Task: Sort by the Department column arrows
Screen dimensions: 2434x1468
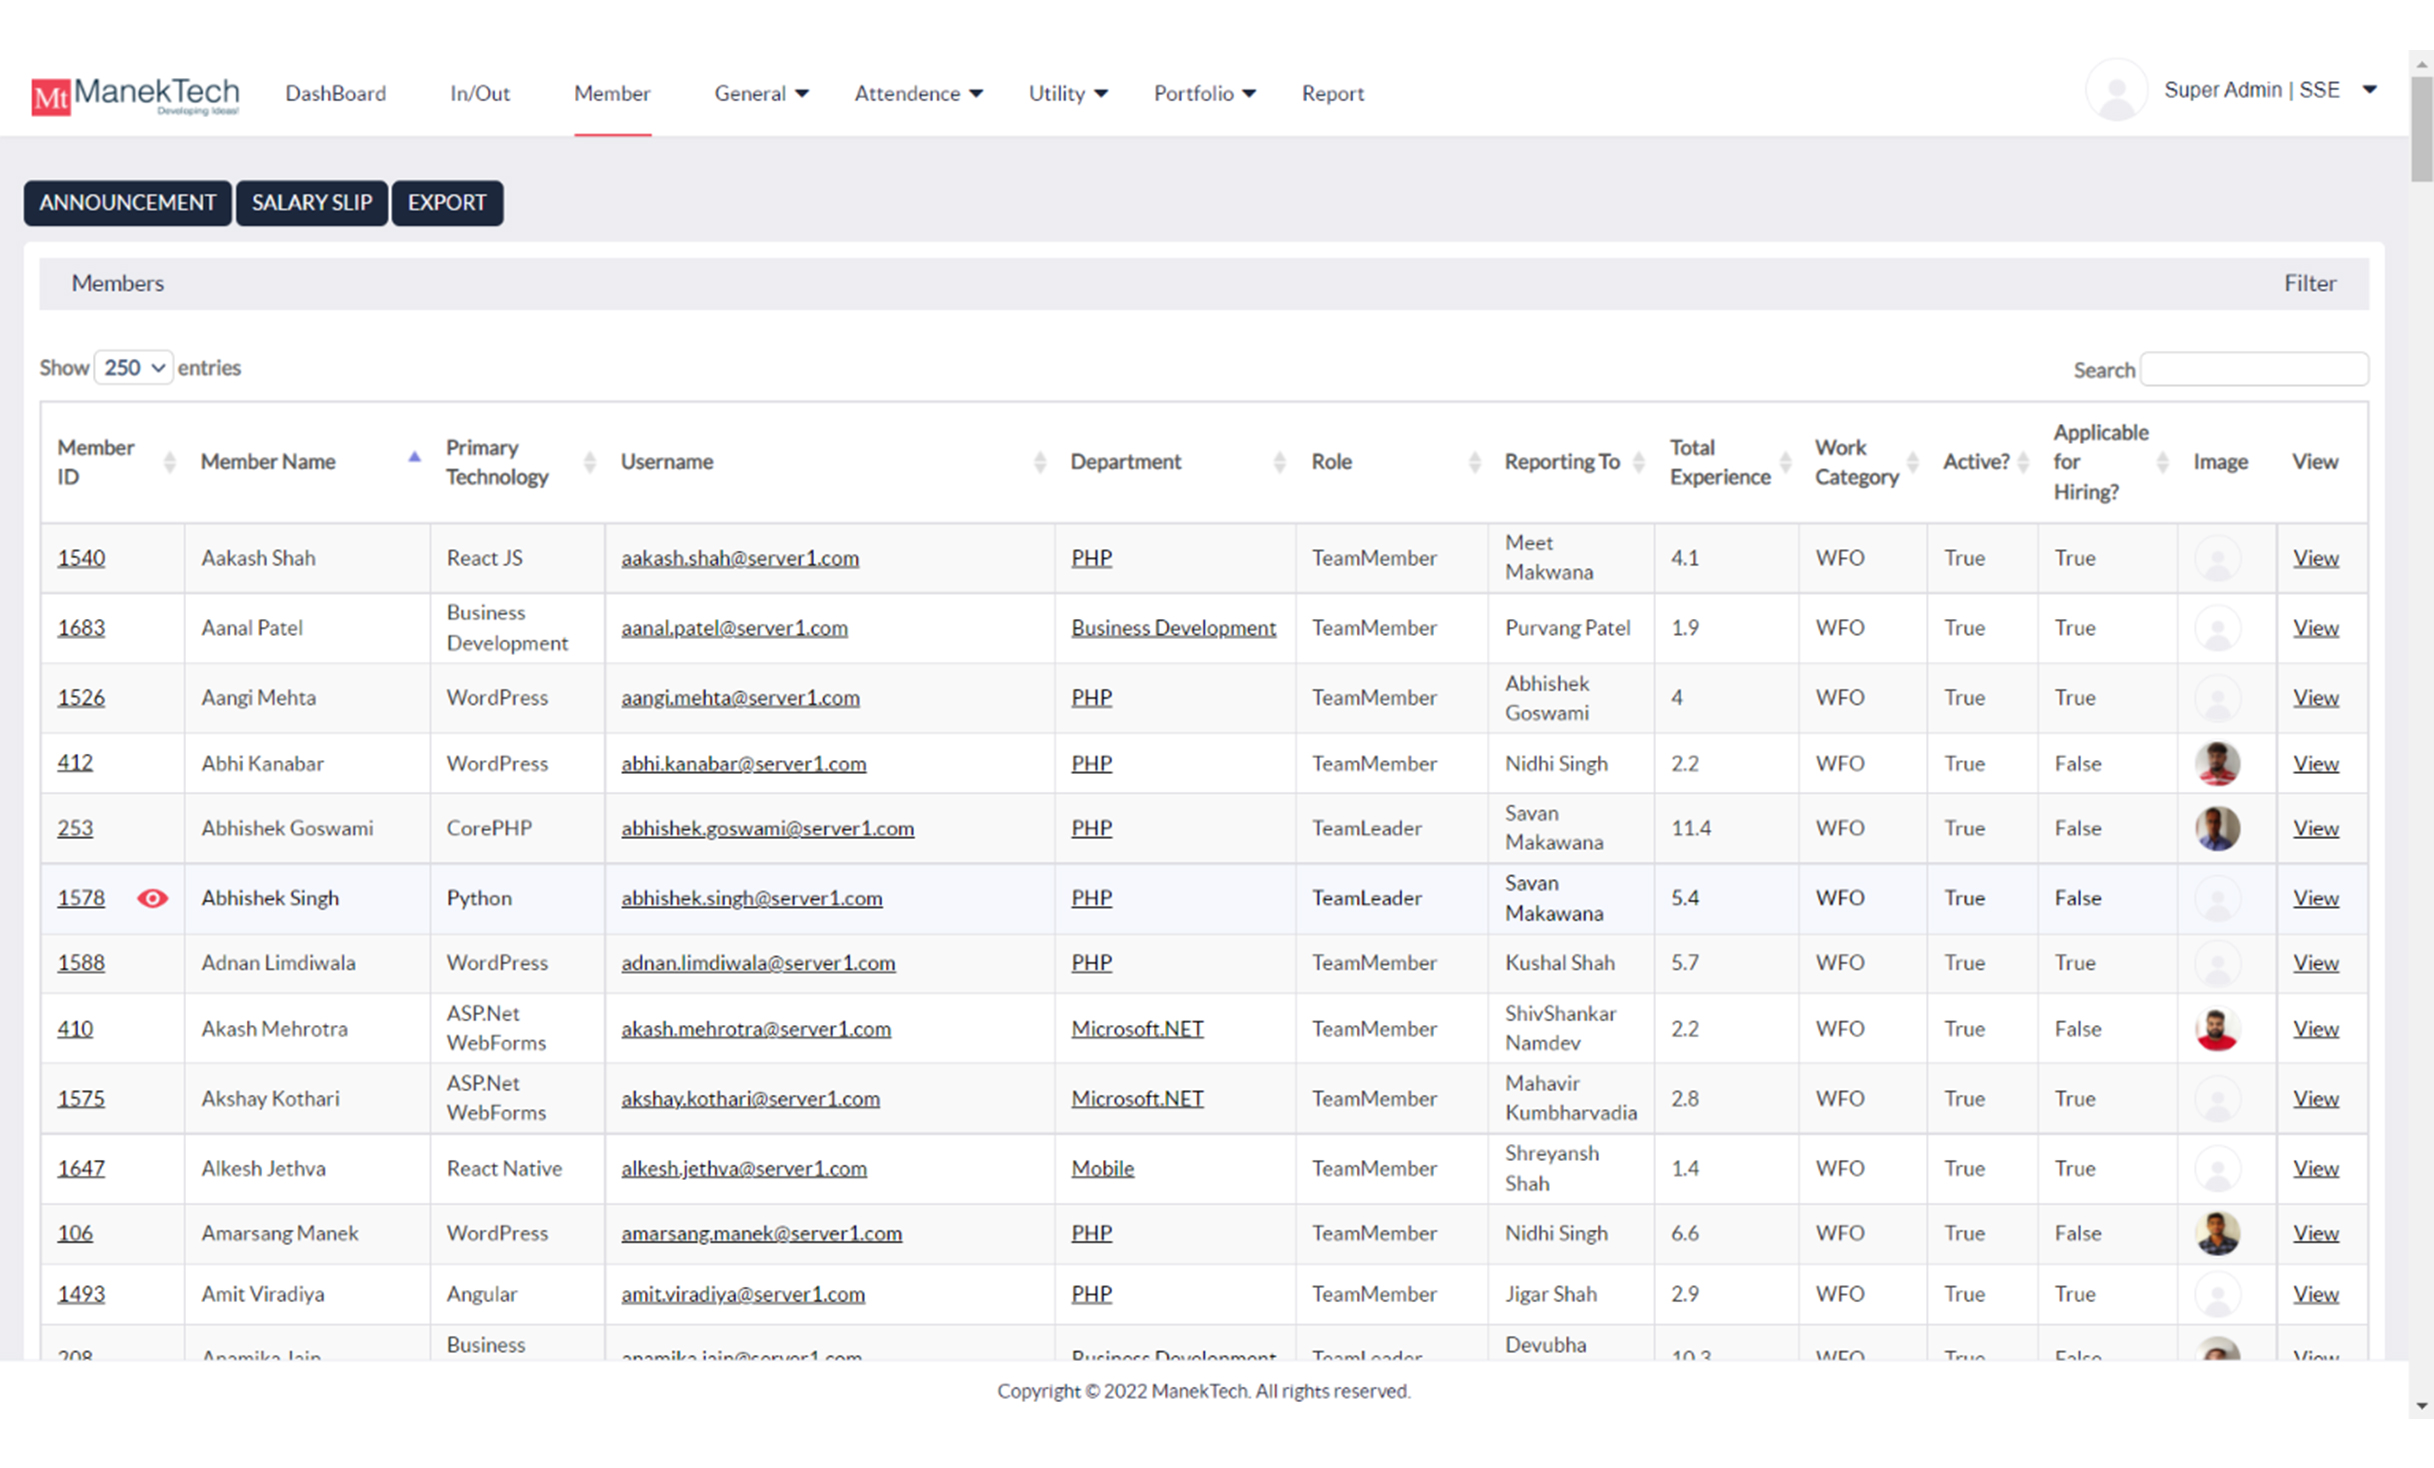Action: [1279, 462]
